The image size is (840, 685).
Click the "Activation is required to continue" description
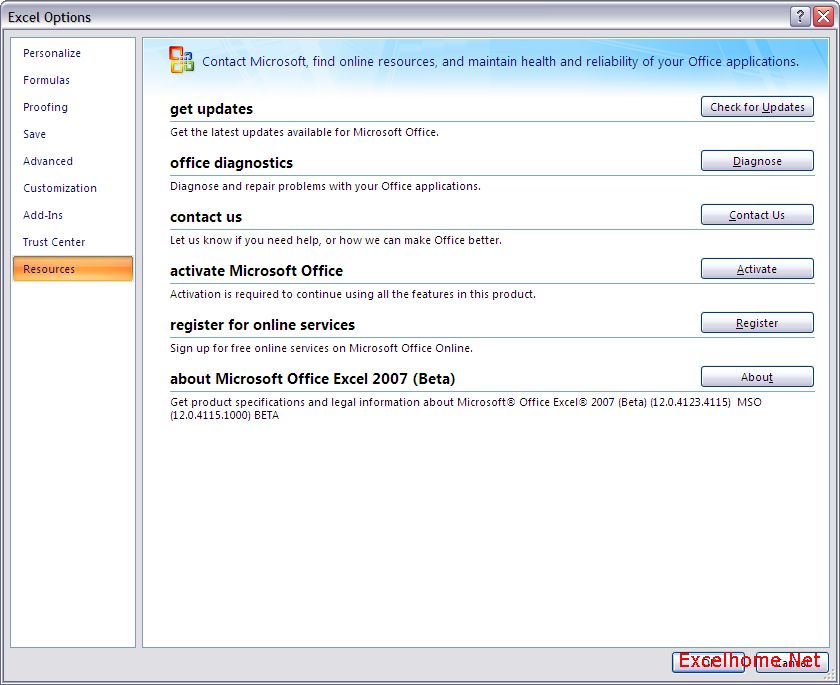coord(353,294)
